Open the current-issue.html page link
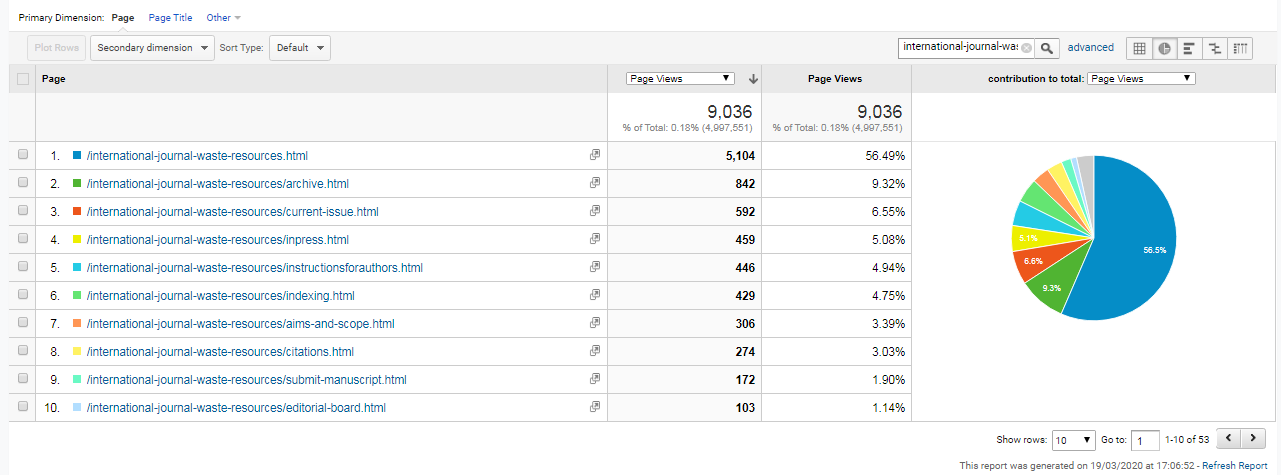Viewport: 1281px width, 475px height. pos(233,211)
